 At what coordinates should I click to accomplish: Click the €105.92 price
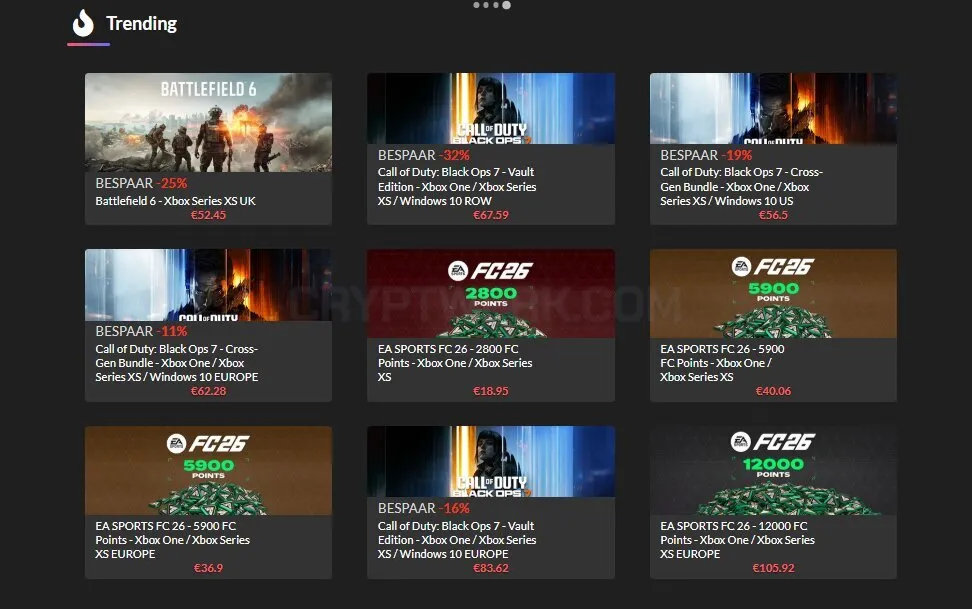pos(773,568)
